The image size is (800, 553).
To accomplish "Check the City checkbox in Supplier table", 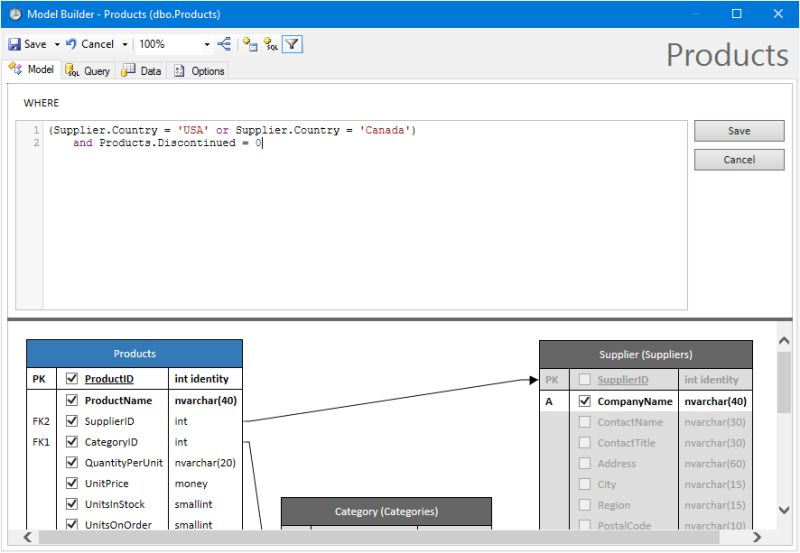I will click(x=585, y=484).
